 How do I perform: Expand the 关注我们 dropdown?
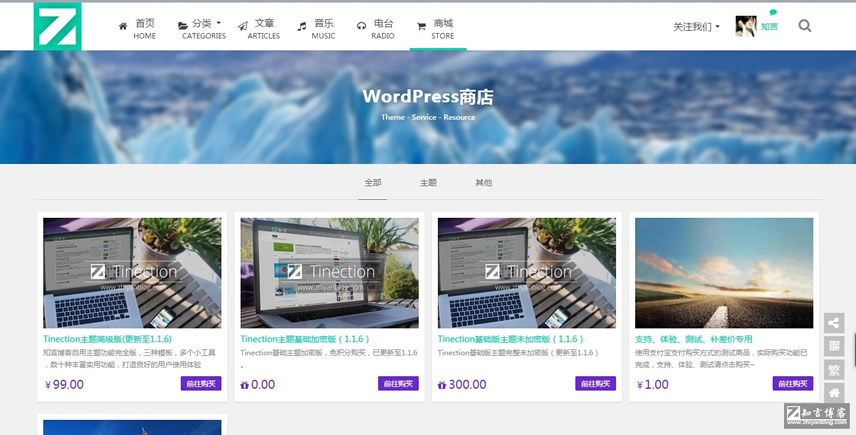pos(696,26)
